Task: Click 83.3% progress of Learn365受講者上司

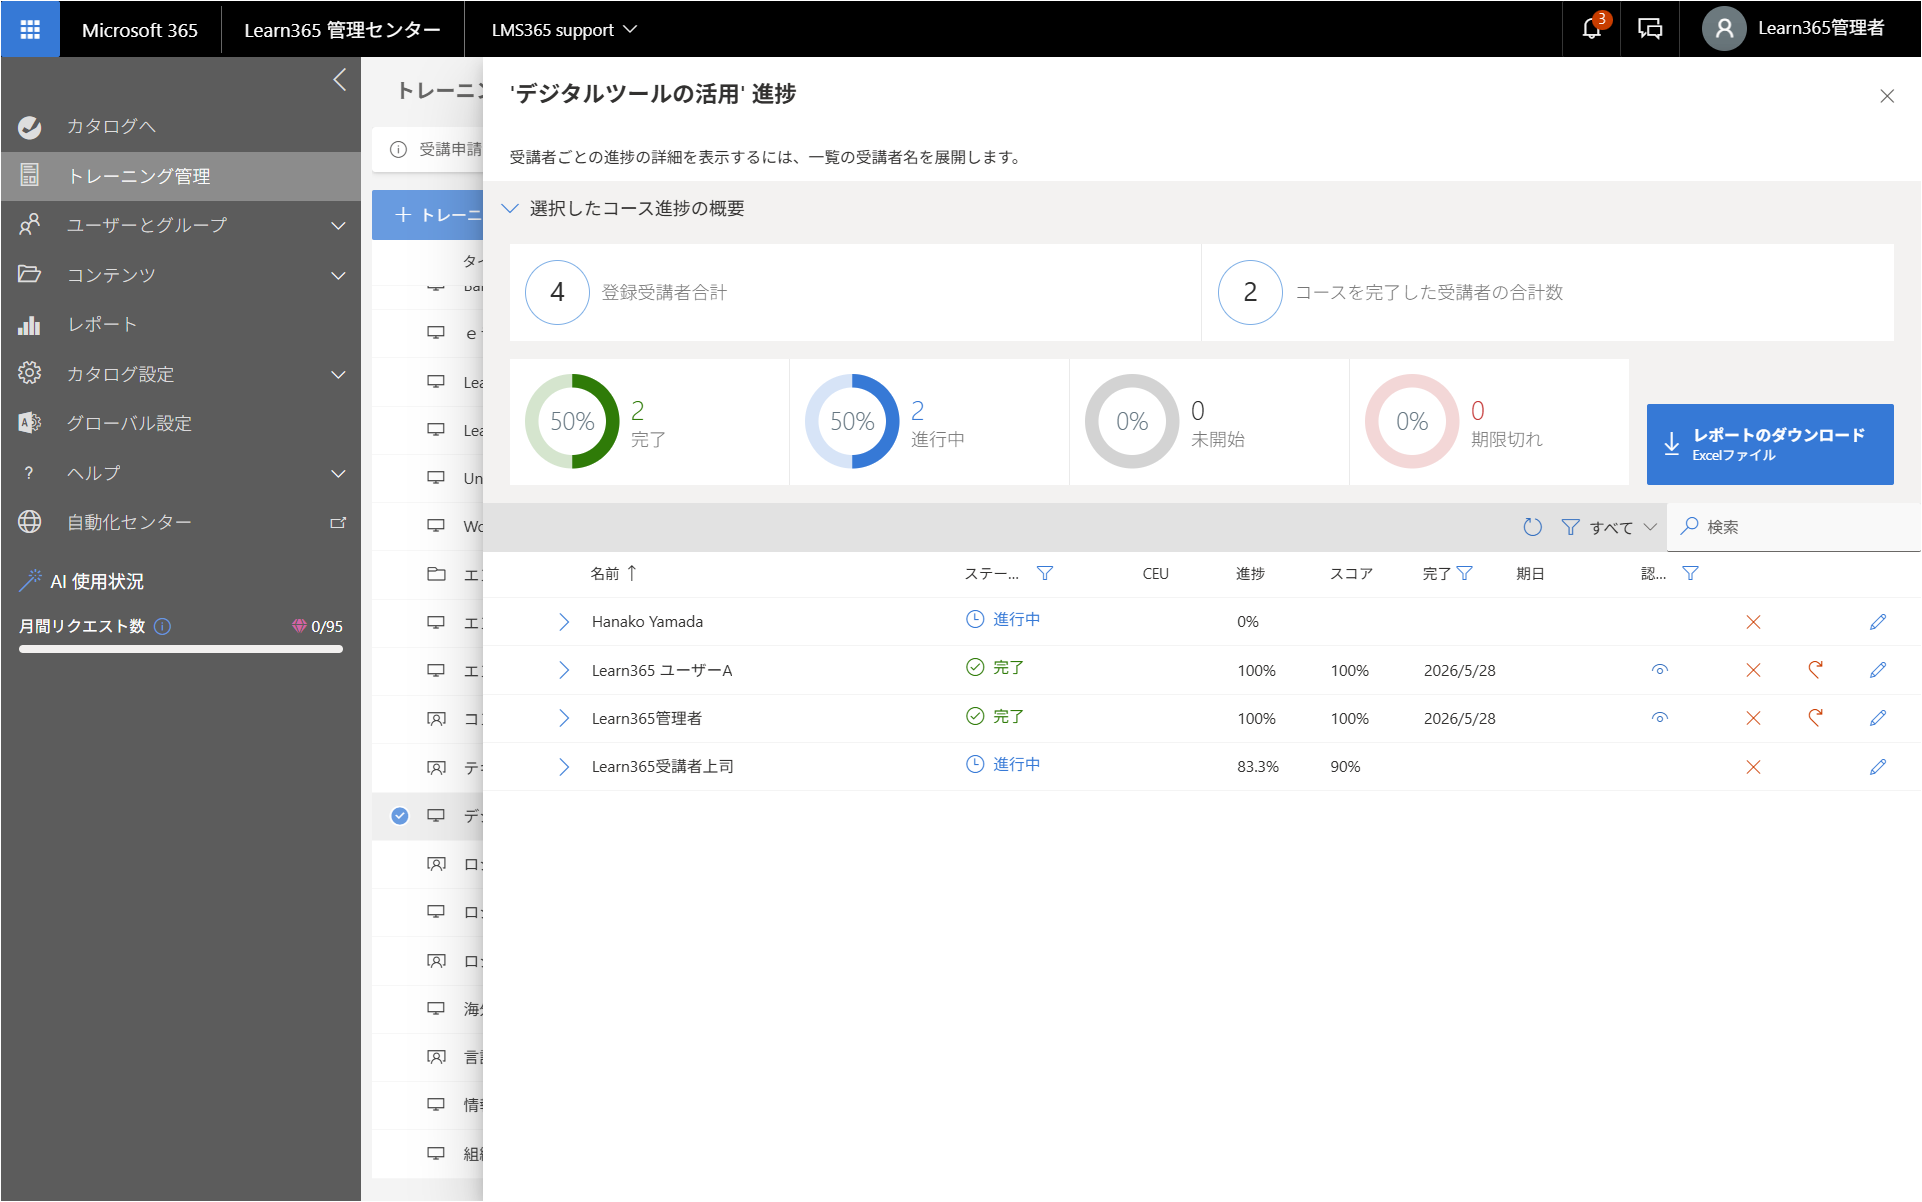Action: 1257,767
